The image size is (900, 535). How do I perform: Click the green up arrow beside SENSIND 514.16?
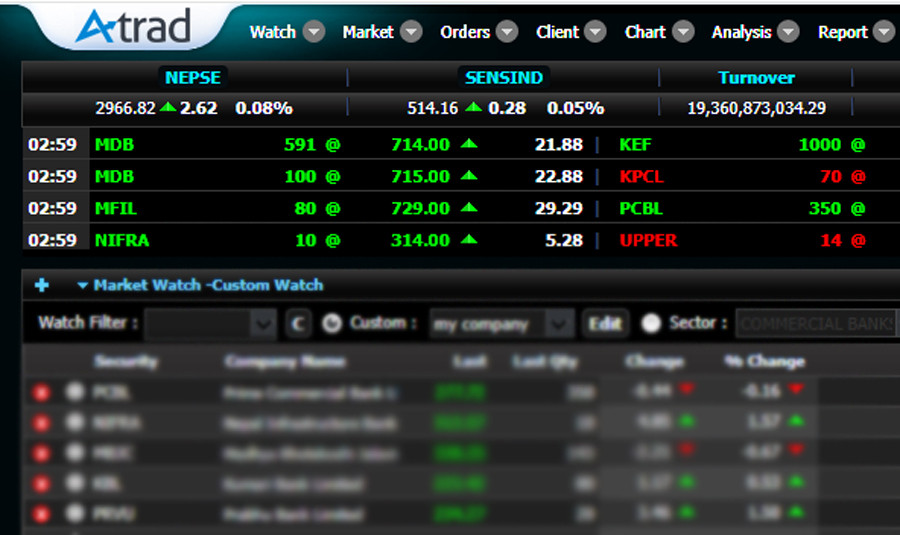(x=474, y=106)
